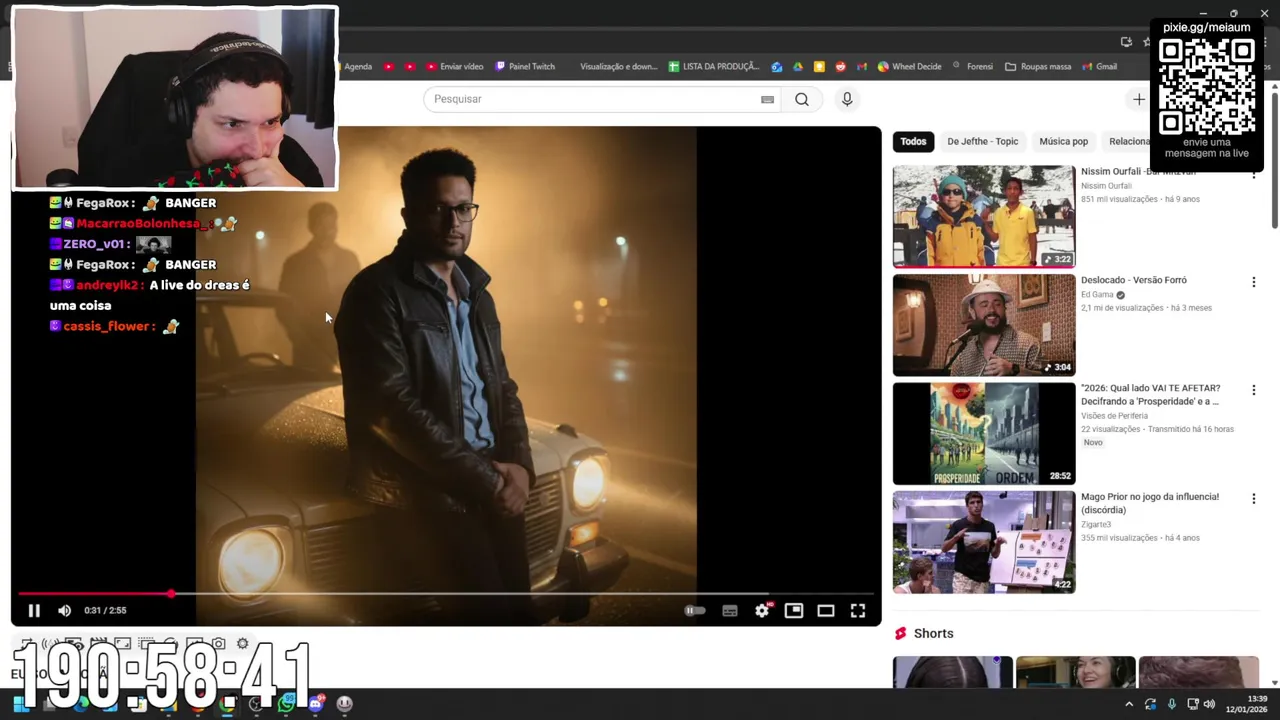This screenshot has width=1280, height=720.
Task: Toggle the autoplay switch in the player
Action: 694,610
